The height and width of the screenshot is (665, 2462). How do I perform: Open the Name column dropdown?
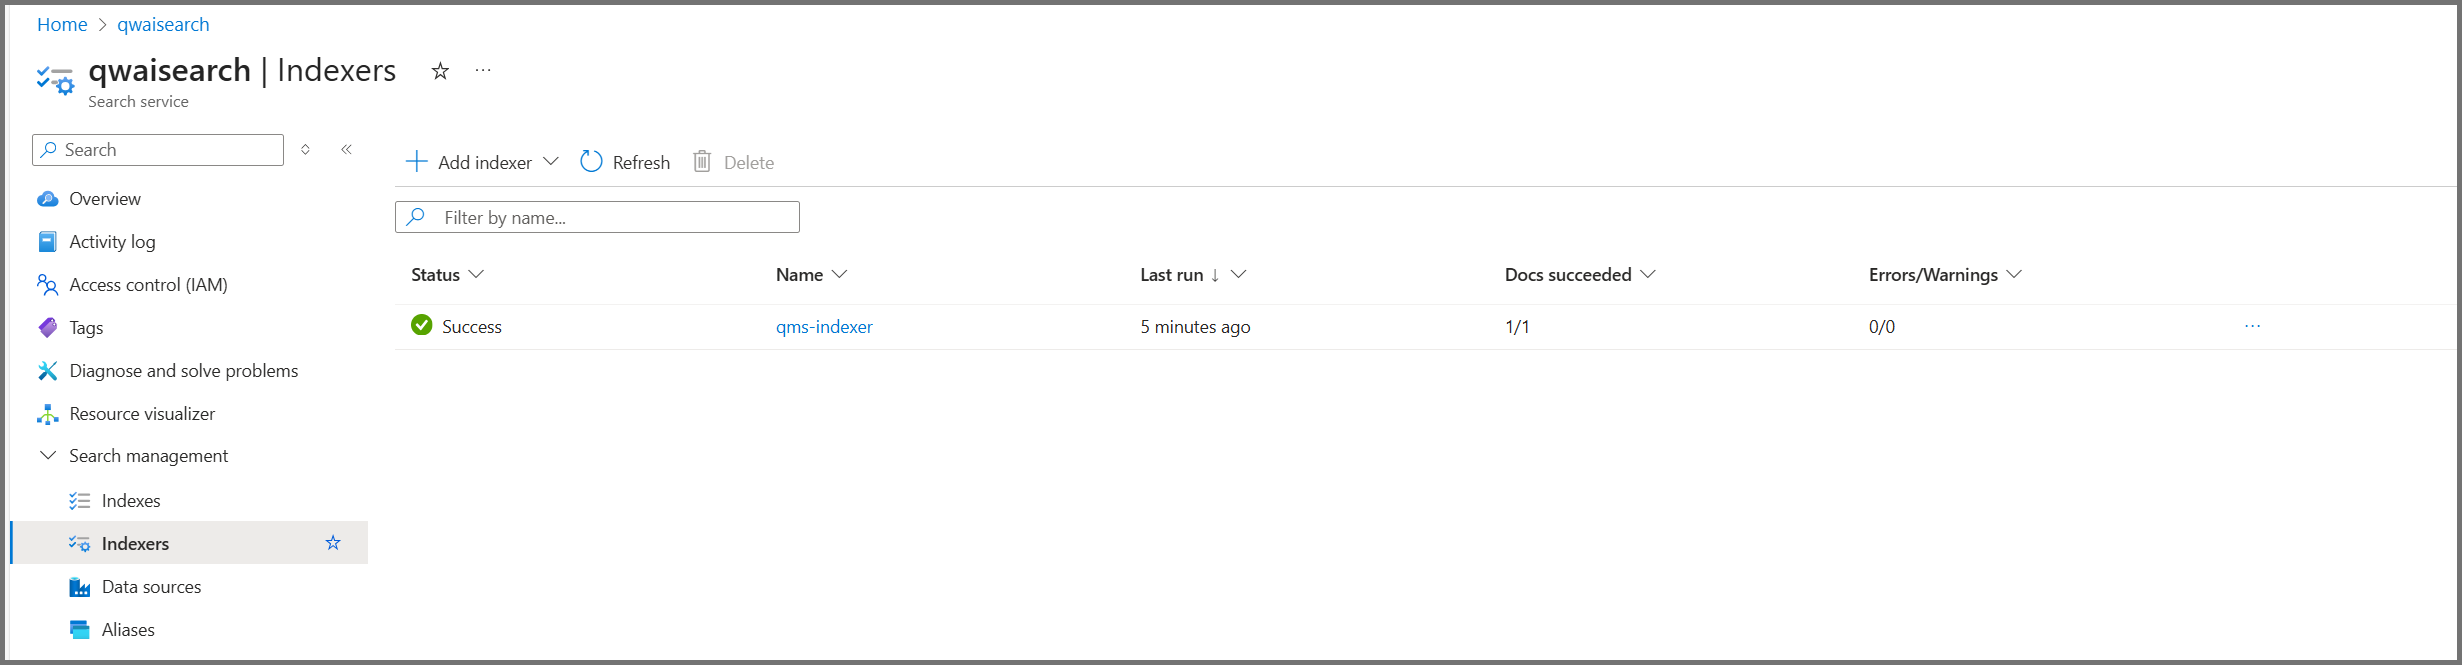(840, 275)
